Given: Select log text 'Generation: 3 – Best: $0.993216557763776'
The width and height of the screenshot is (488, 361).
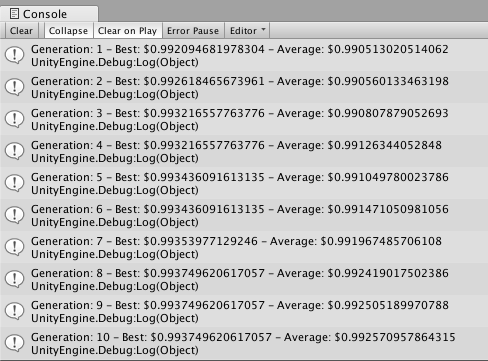Looking at the screenshot, I should pyautogui.click(x=148, y=113).
